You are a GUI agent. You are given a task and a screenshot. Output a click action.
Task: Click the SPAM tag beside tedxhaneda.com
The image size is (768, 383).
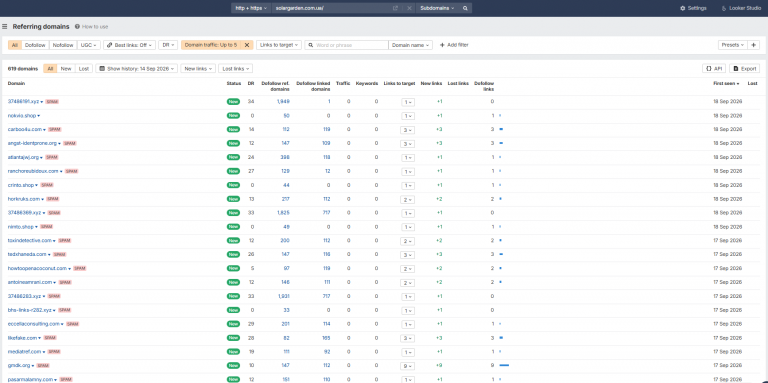click(x=59, y=255)
